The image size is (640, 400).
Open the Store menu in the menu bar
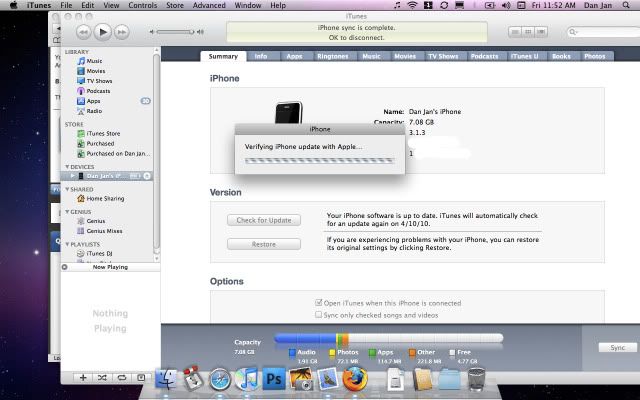pyautogui.click(x=175, y=5)
